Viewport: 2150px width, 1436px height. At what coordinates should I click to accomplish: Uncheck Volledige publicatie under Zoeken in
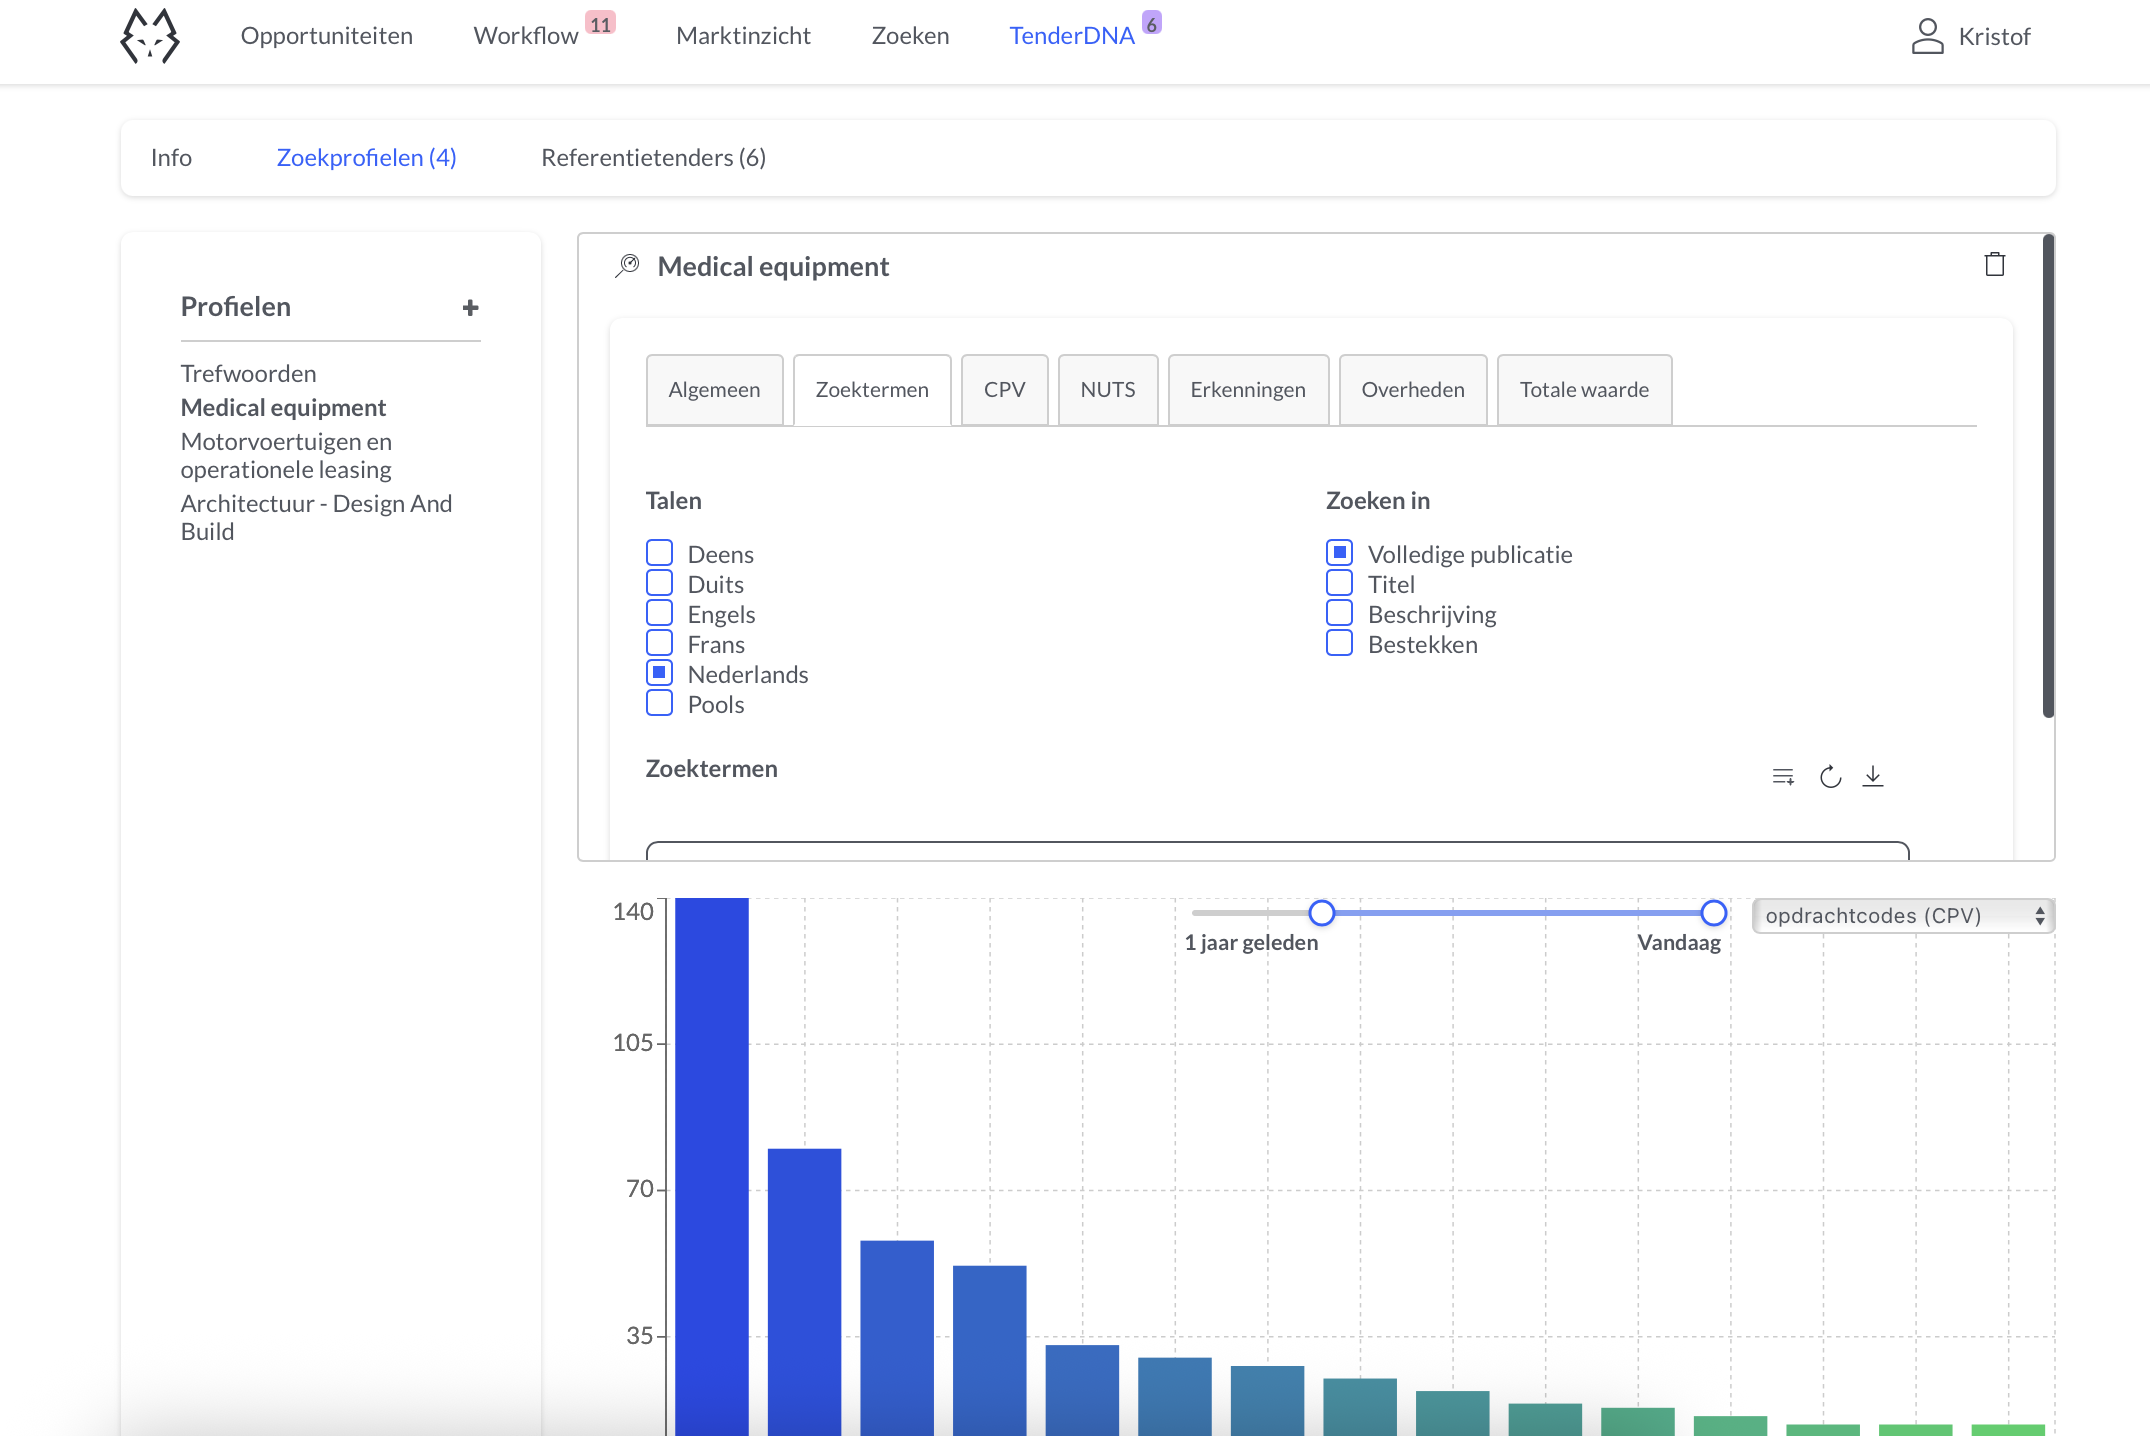pos(1339,552)
